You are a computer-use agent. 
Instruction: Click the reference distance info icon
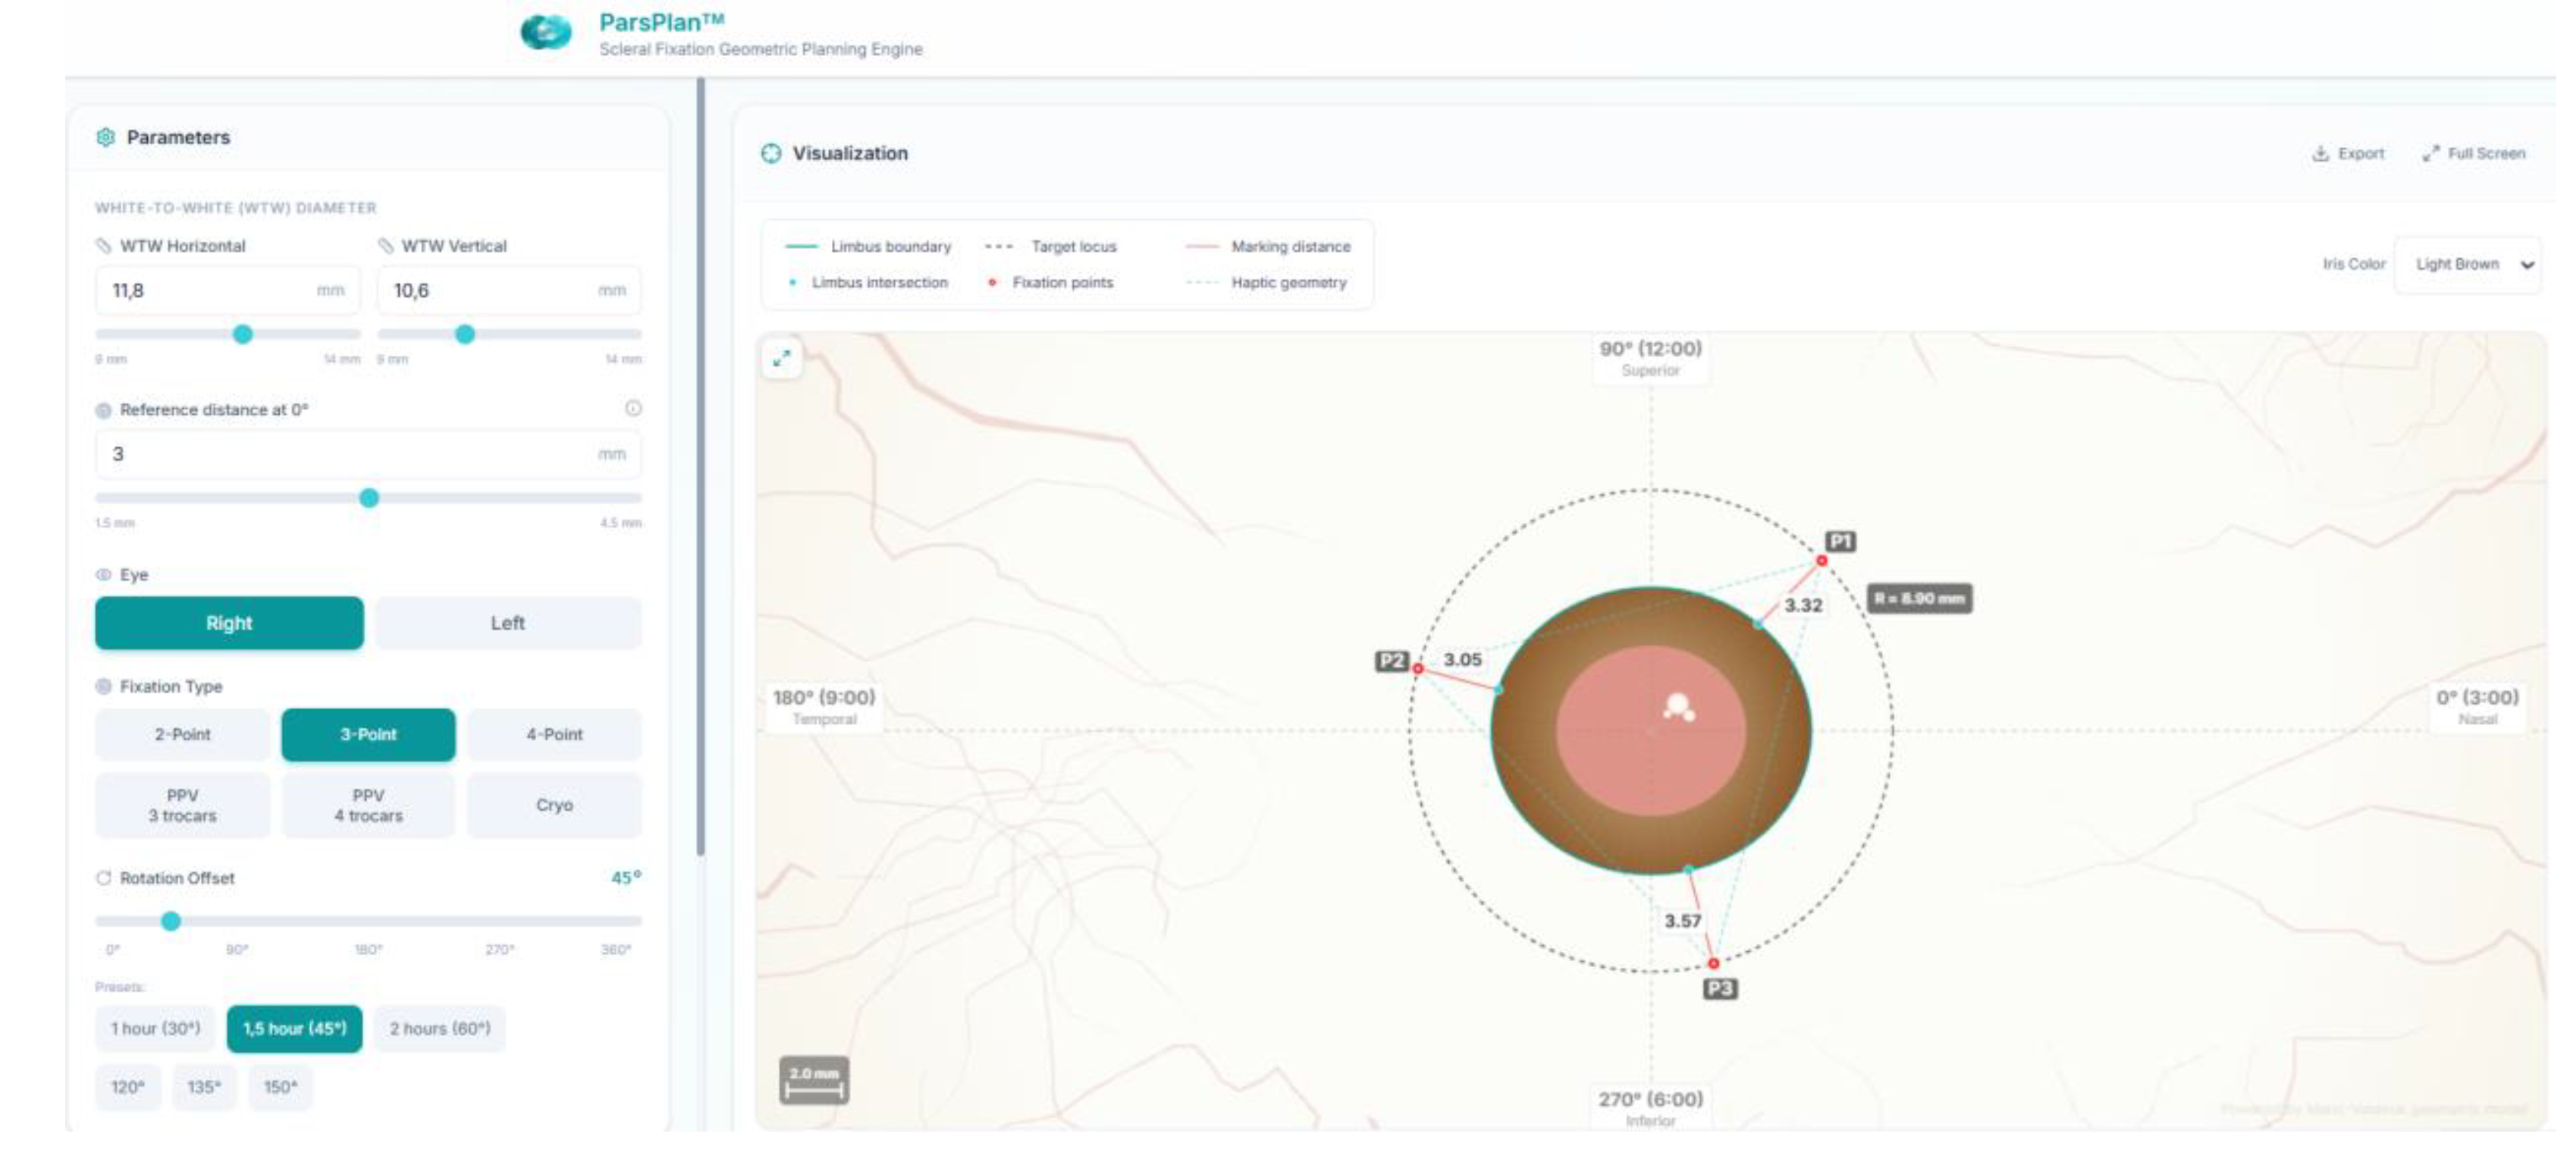pyautogui.click(x=633, y=408)
